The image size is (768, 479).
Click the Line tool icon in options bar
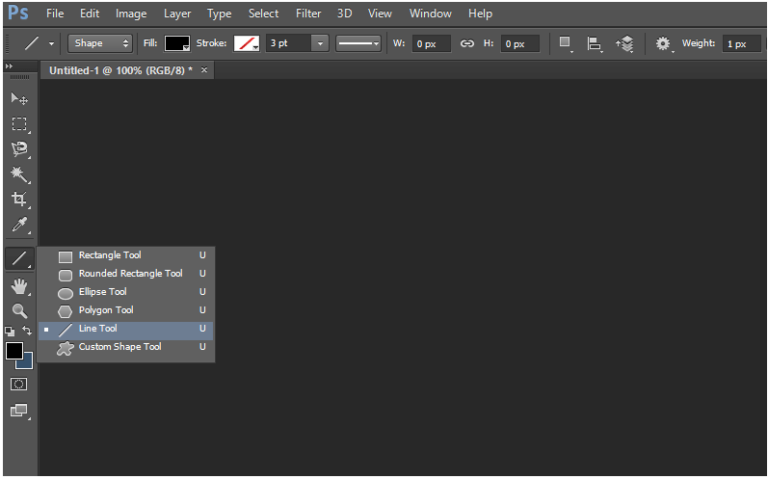31,44
